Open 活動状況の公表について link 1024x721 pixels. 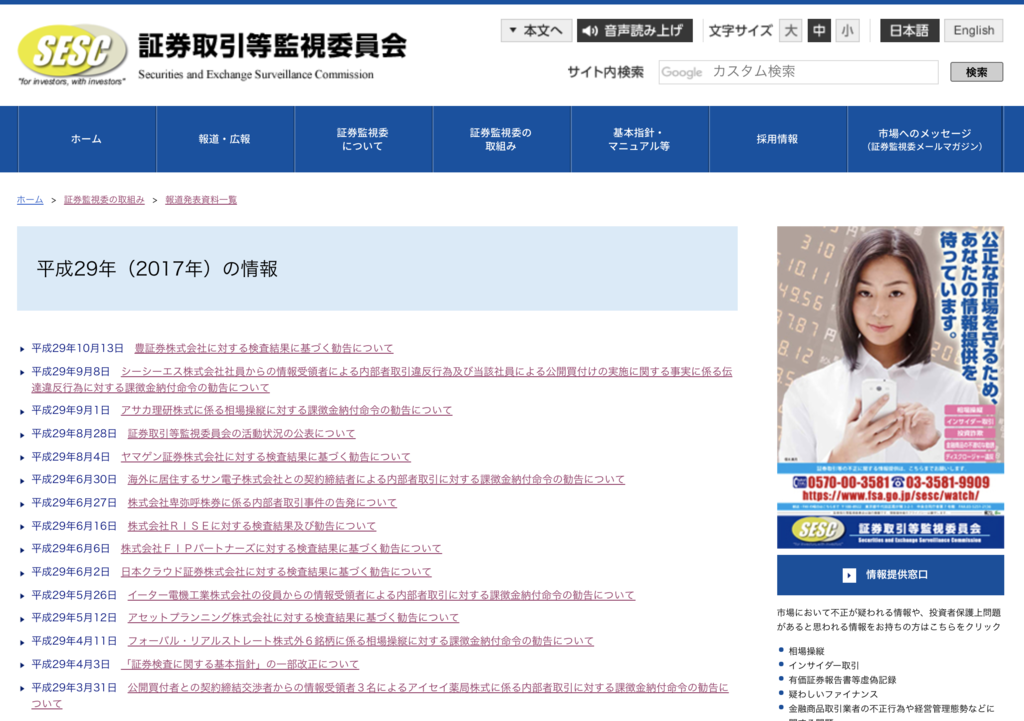coord(241,434)
